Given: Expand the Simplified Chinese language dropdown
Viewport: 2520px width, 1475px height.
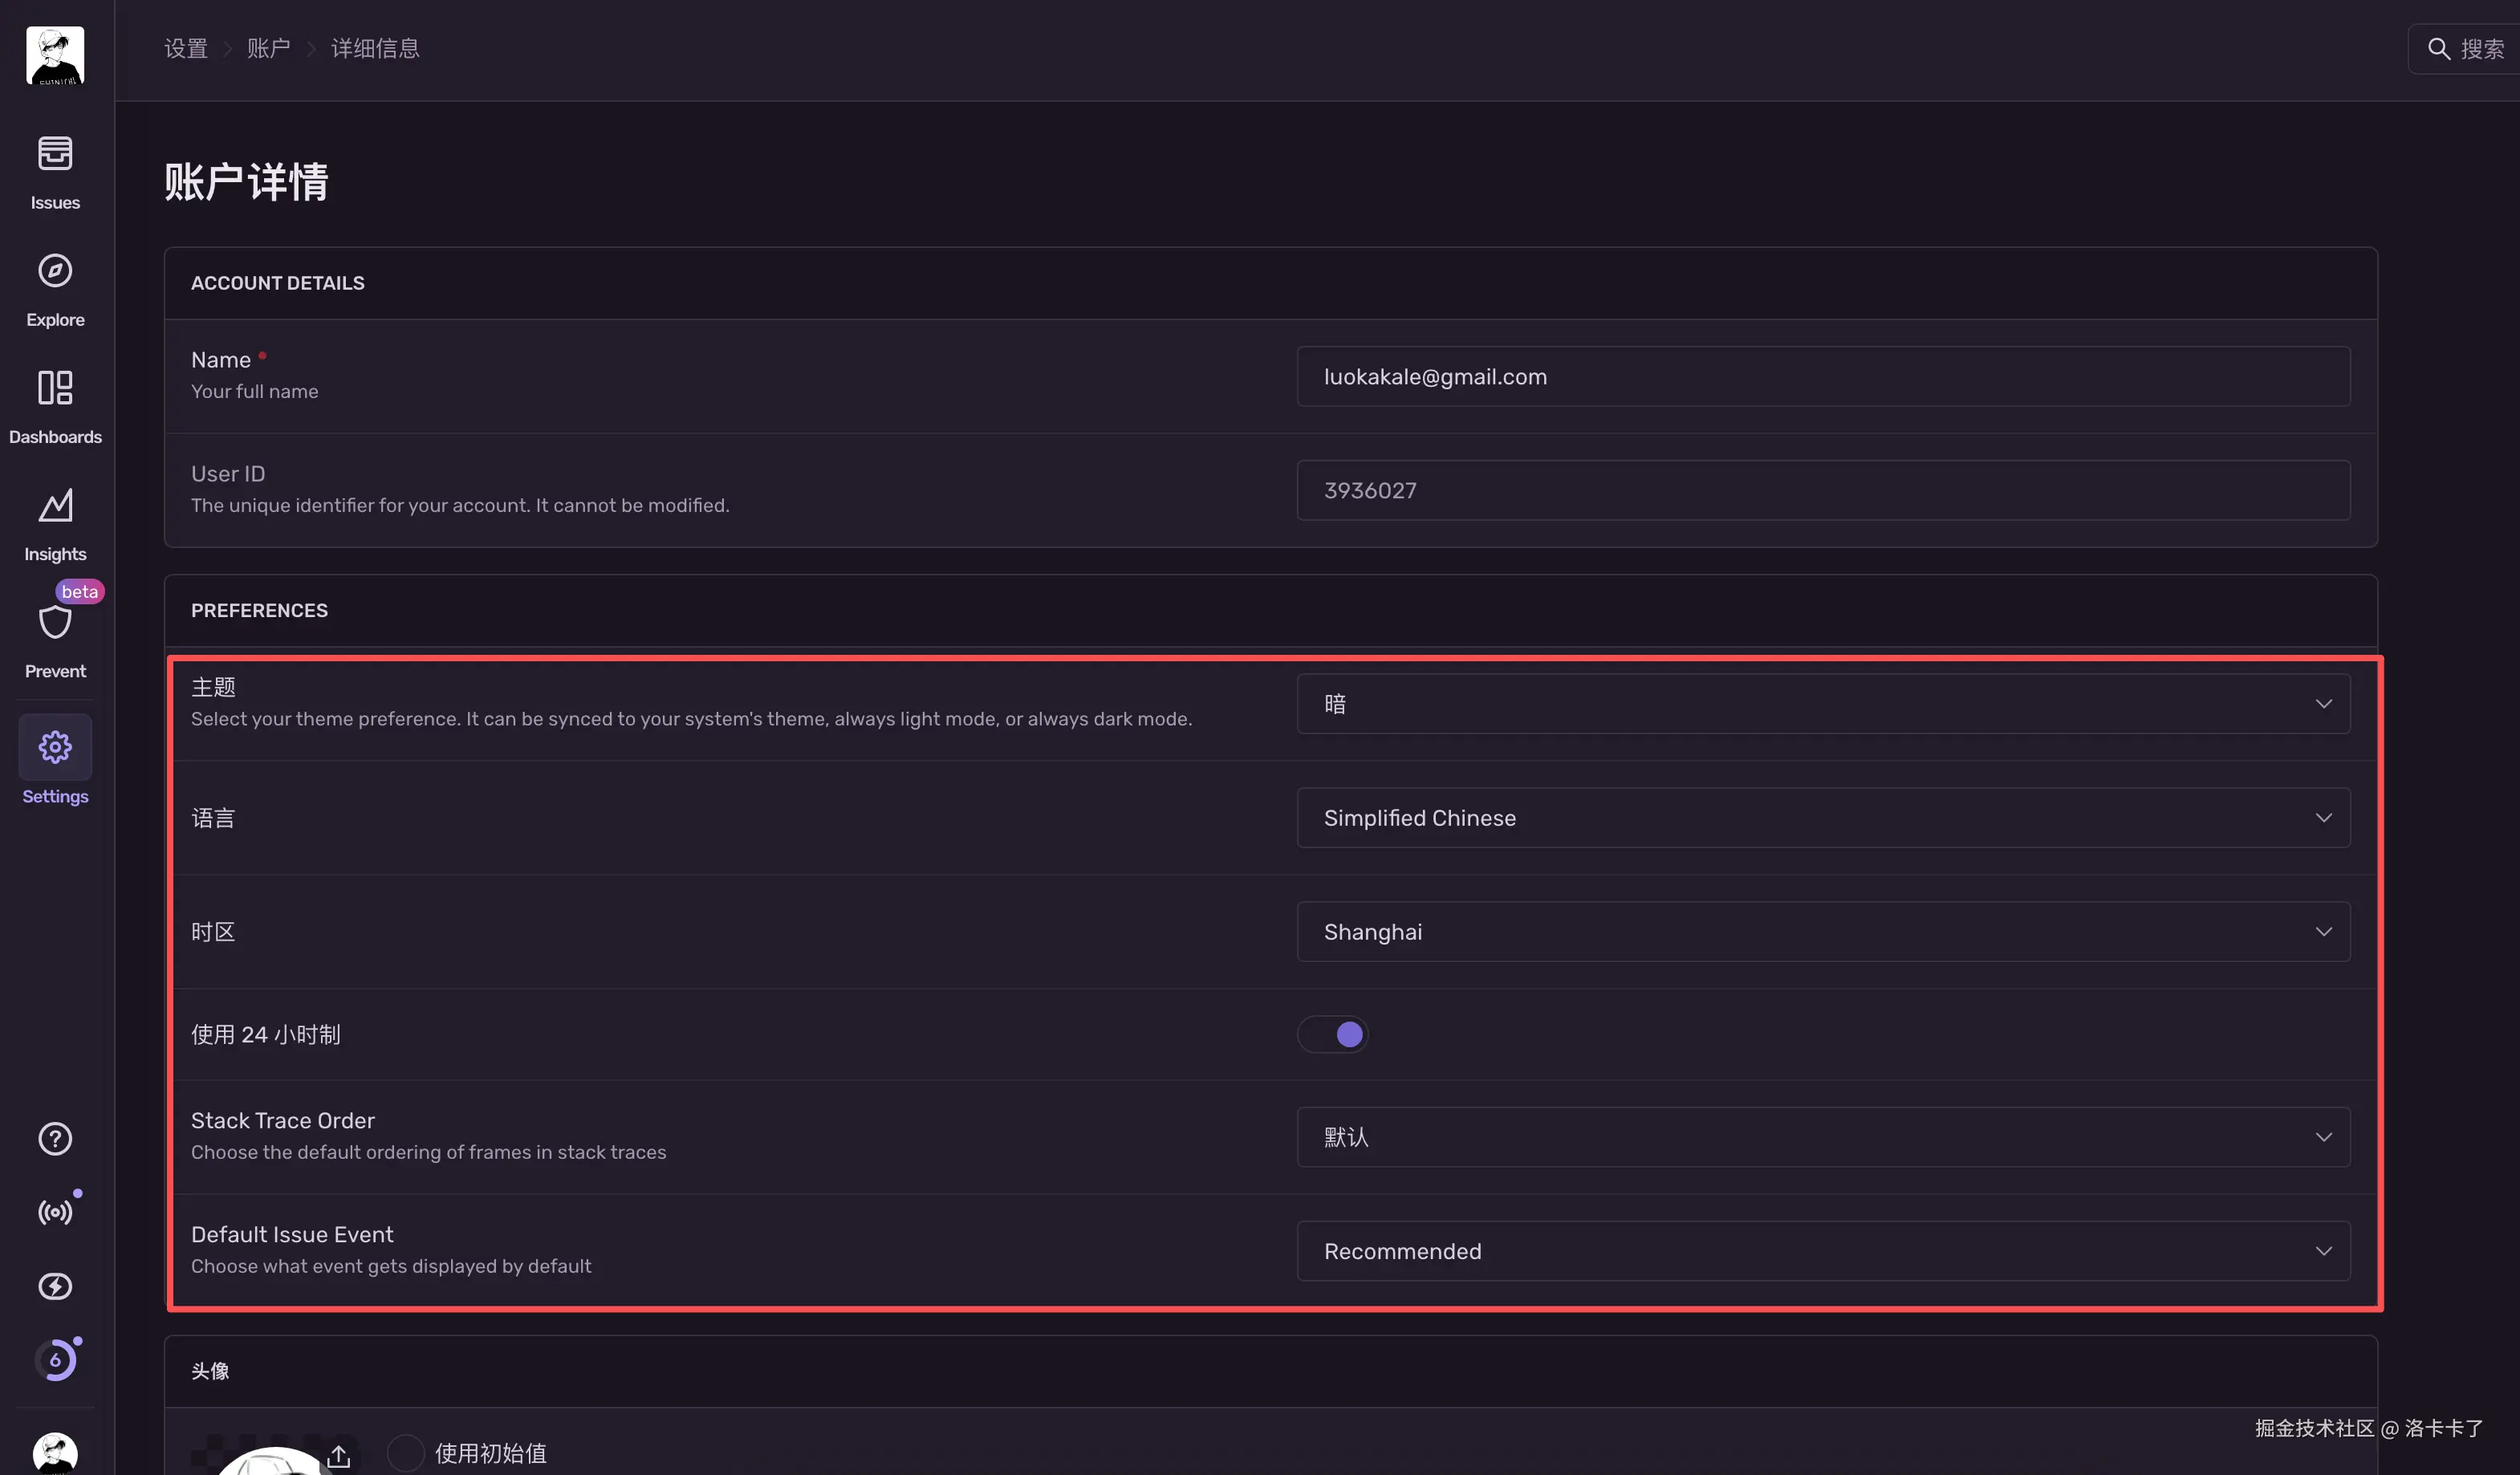Looking at the screenshot, I should pos(1822,818).
